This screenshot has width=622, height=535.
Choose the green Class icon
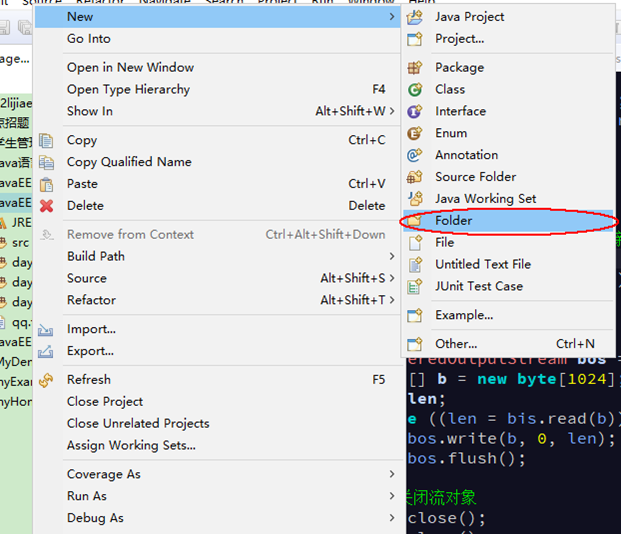point(415,90)
